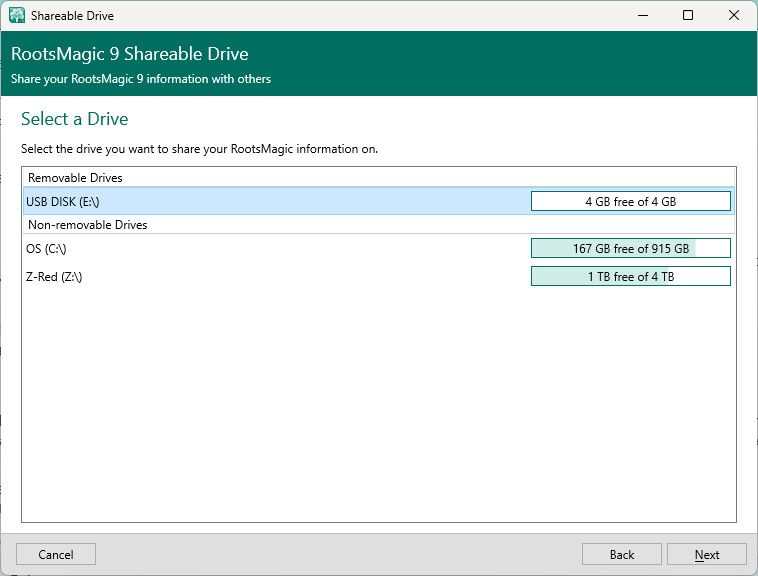758x576 pixels.
Task: Click the Non-removable Drives group header
Action: click(87, 225)
